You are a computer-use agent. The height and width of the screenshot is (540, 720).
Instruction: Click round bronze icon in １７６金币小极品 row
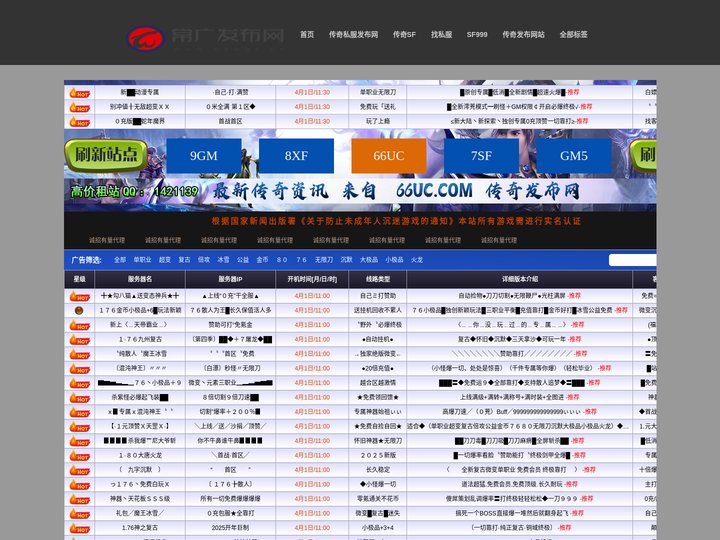79,310
